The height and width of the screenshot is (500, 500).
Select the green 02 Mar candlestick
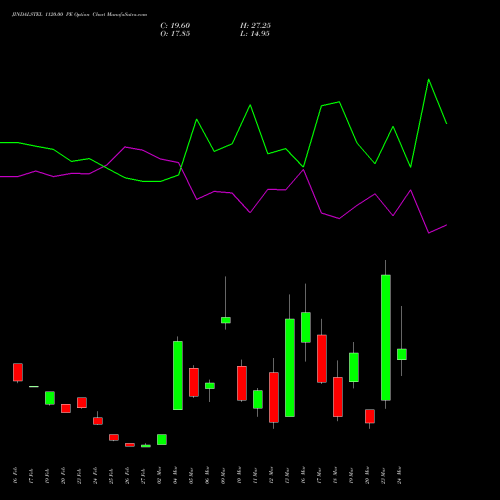(x=162, y=439)
